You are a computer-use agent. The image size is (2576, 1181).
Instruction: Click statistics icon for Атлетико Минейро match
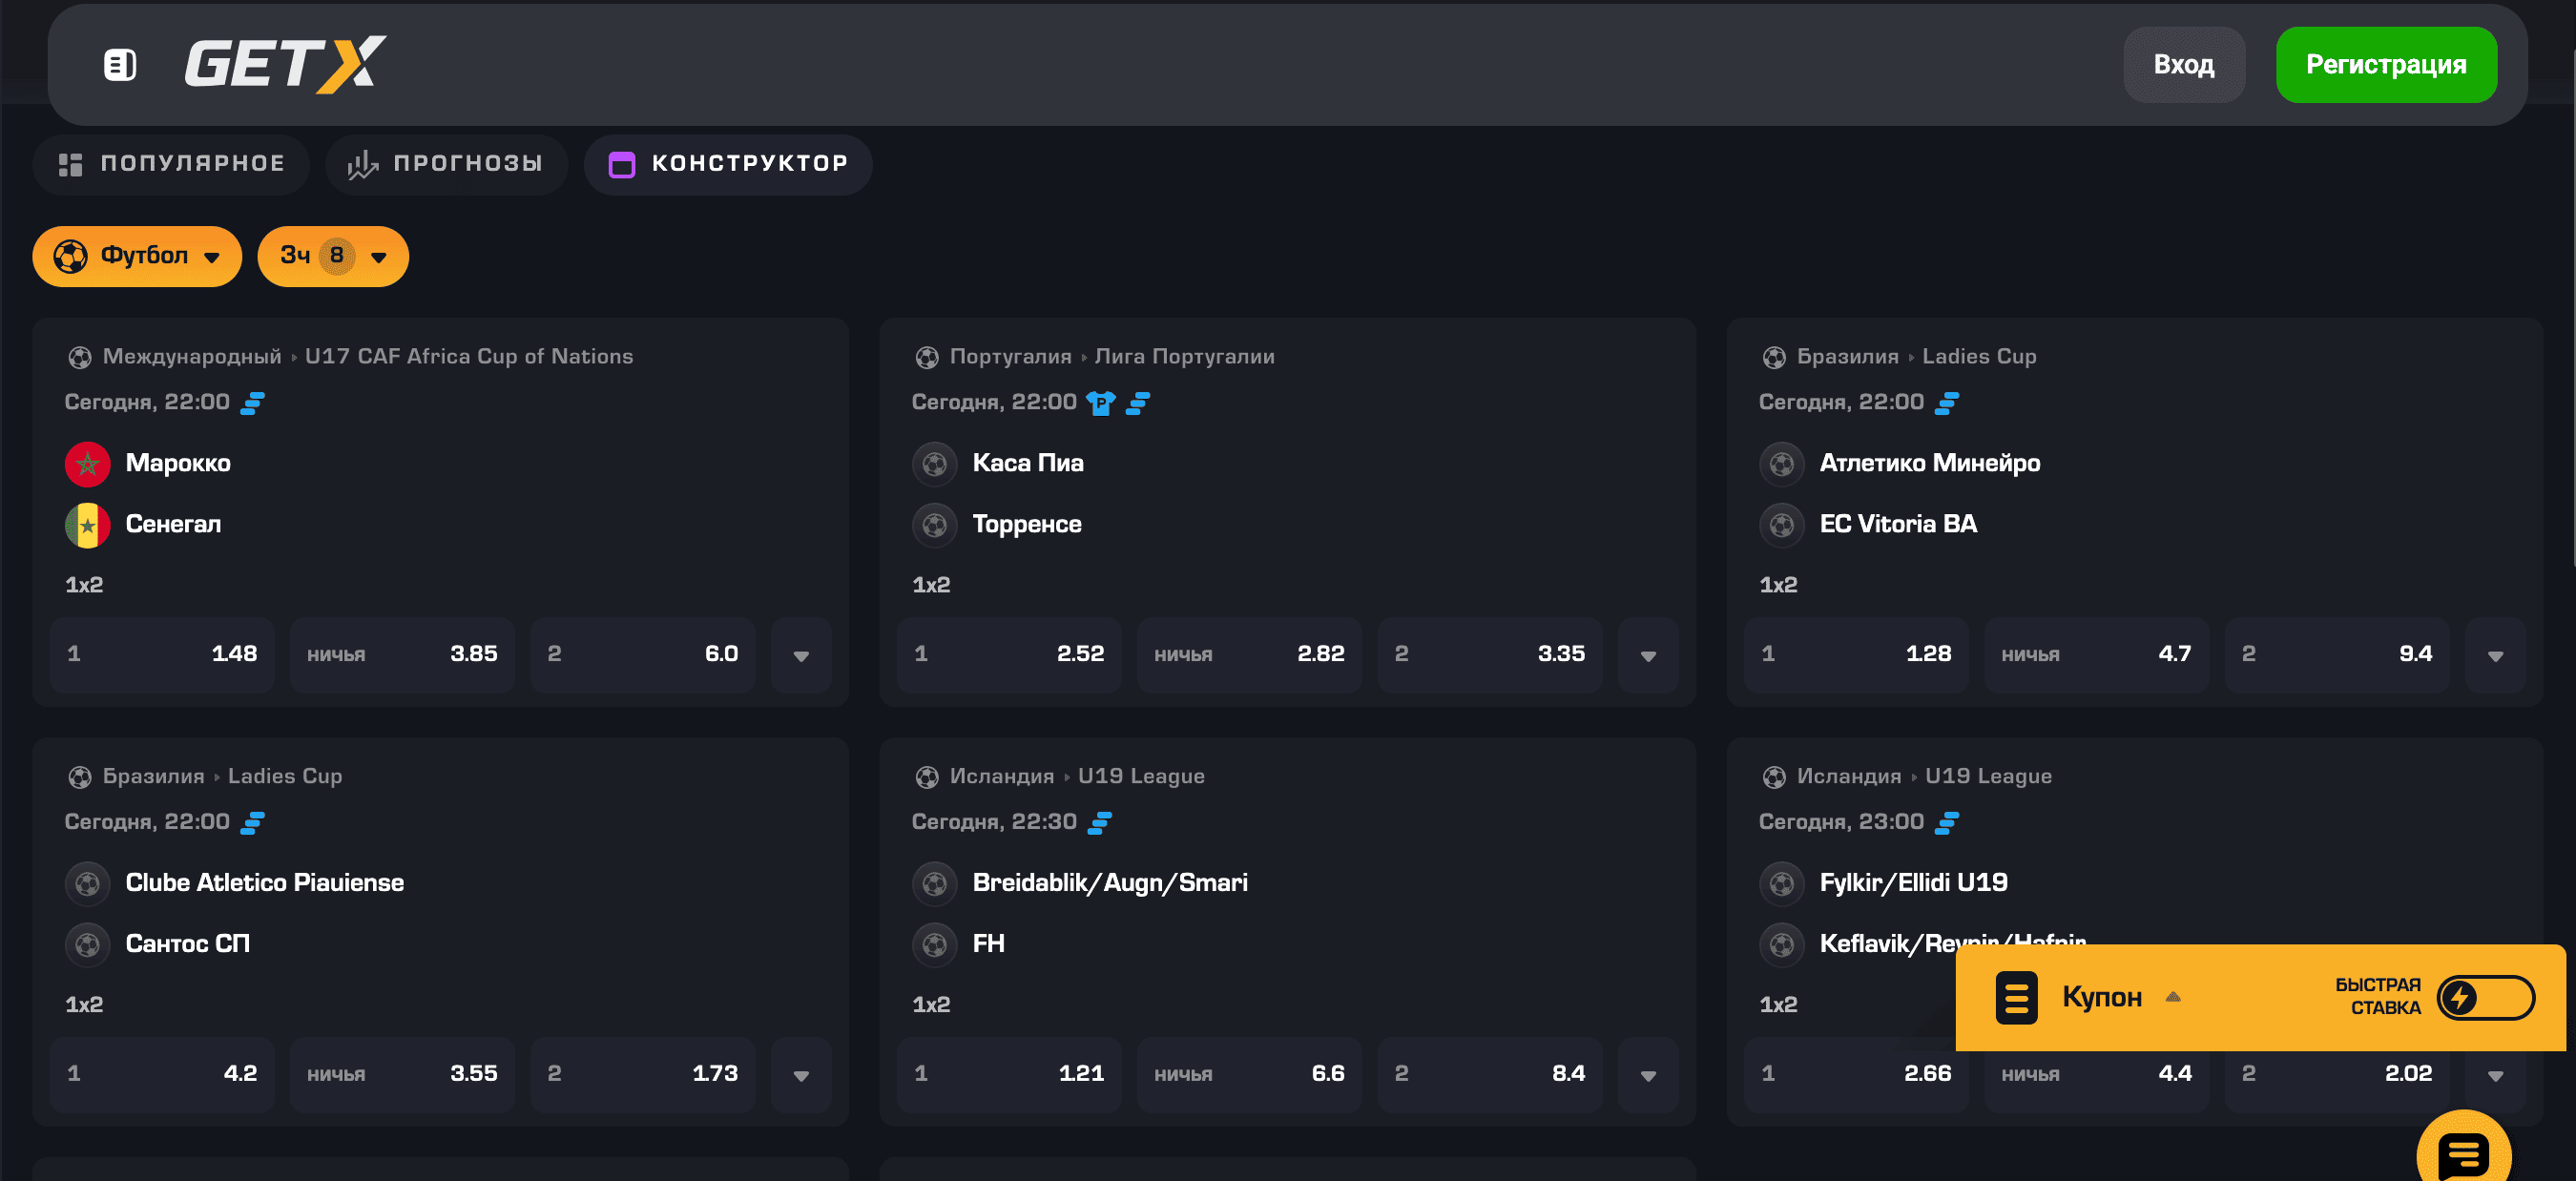[1947, 402]
